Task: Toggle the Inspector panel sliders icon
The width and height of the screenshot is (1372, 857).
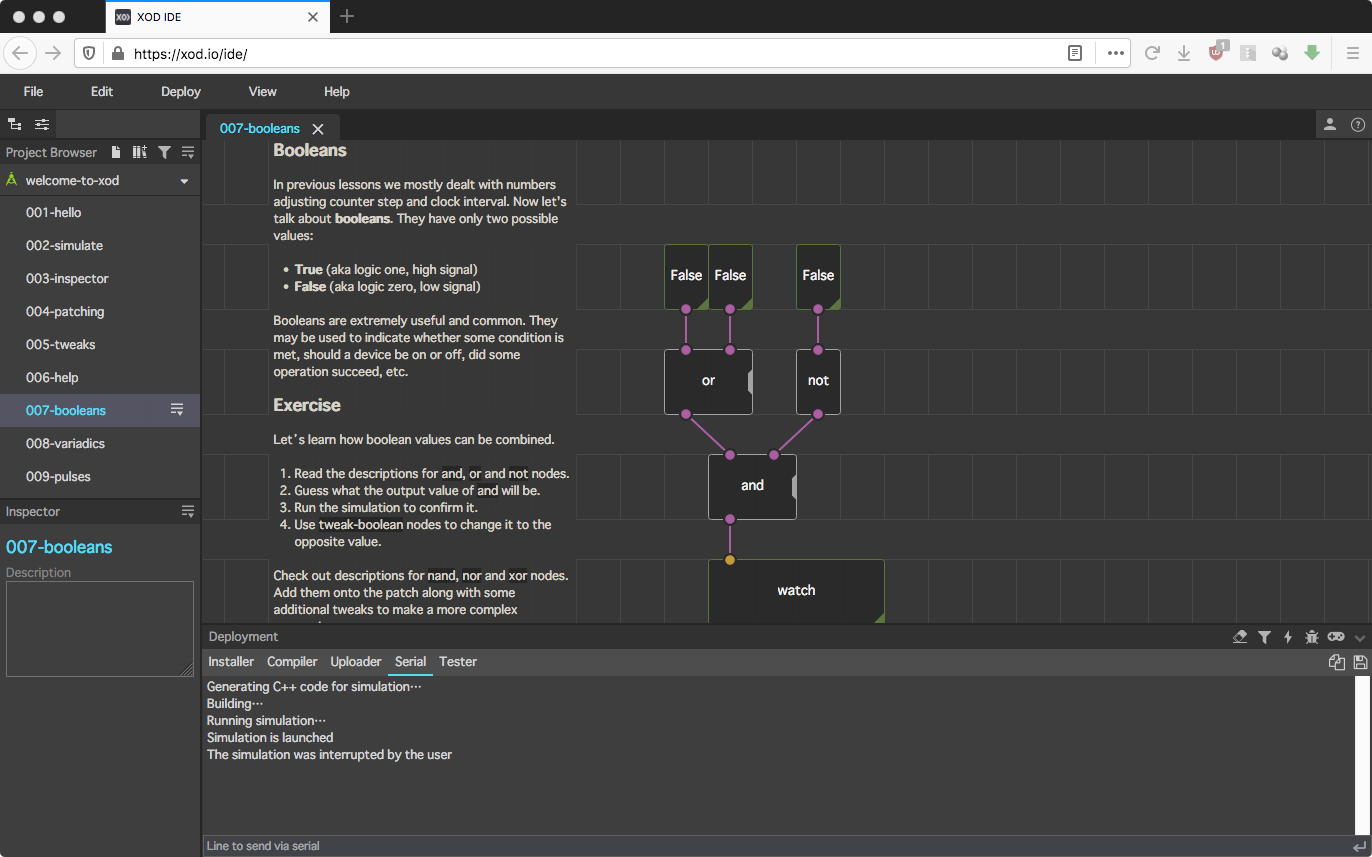Action: coord(42,124)
